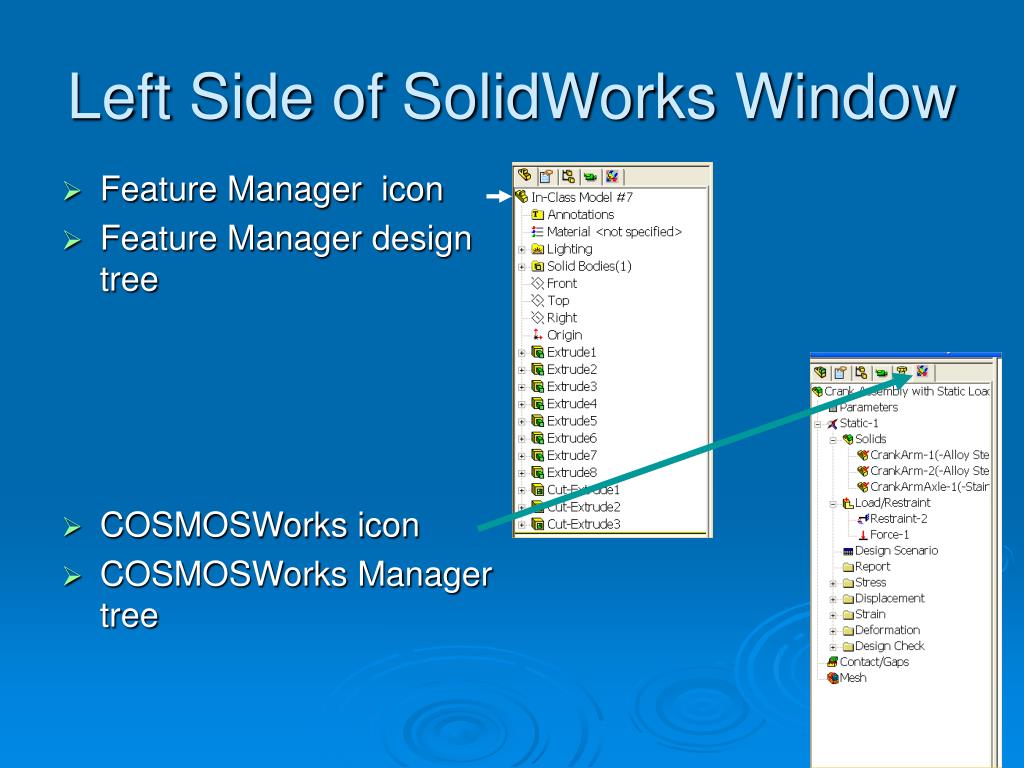Open the FeatureManager tab above In-Class Model #7
This screenshot has height=768, width=1024.
tap(524, 176)
